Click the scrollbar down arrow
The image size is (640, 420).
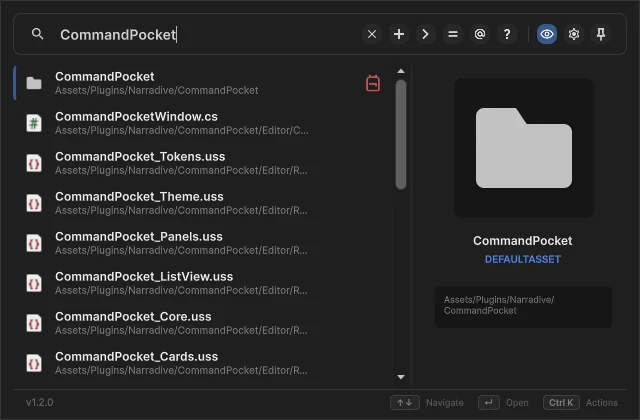click(401, 377)
